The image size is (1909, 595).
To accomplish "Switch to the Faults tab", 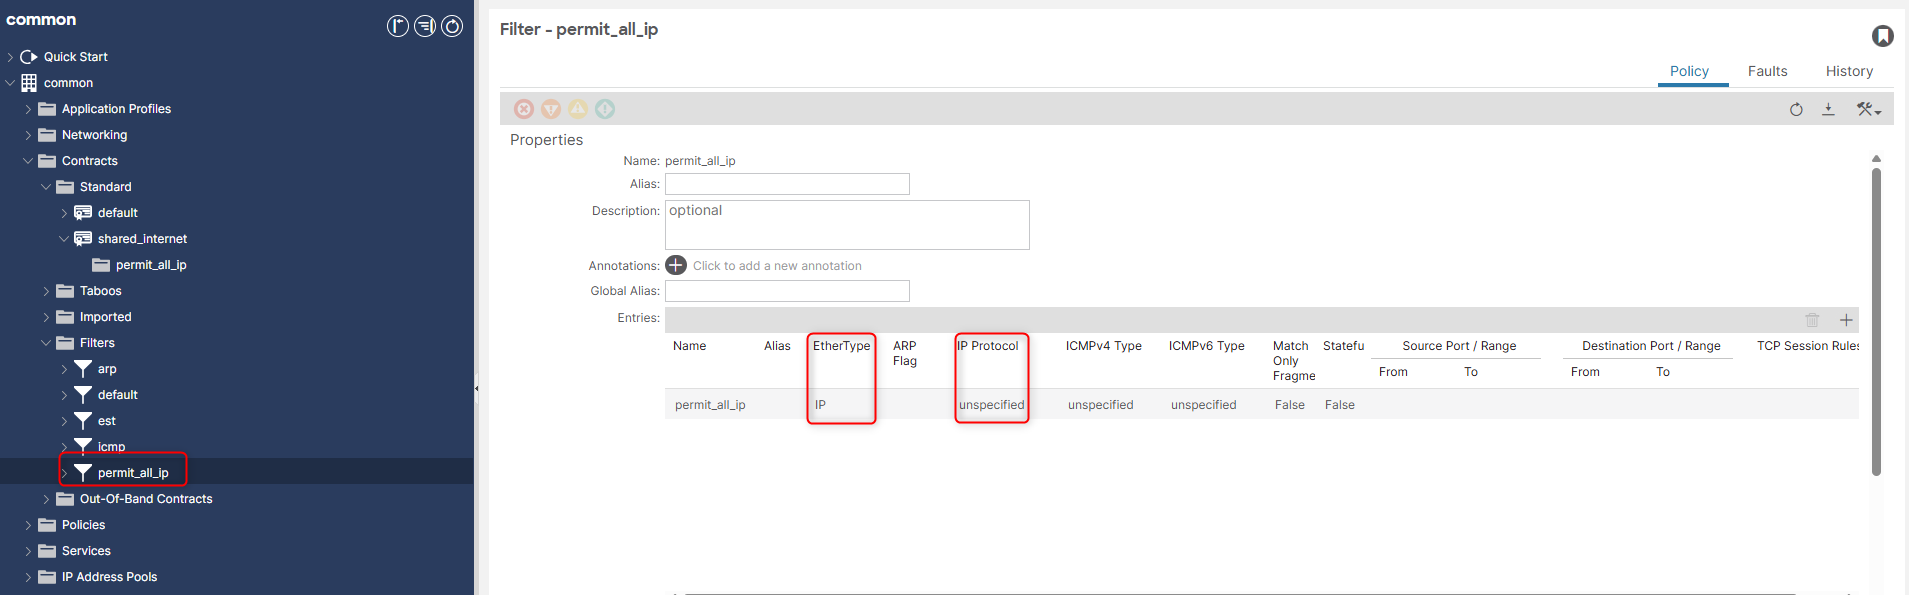I will pyautogui.click(x=1767, y=71).
